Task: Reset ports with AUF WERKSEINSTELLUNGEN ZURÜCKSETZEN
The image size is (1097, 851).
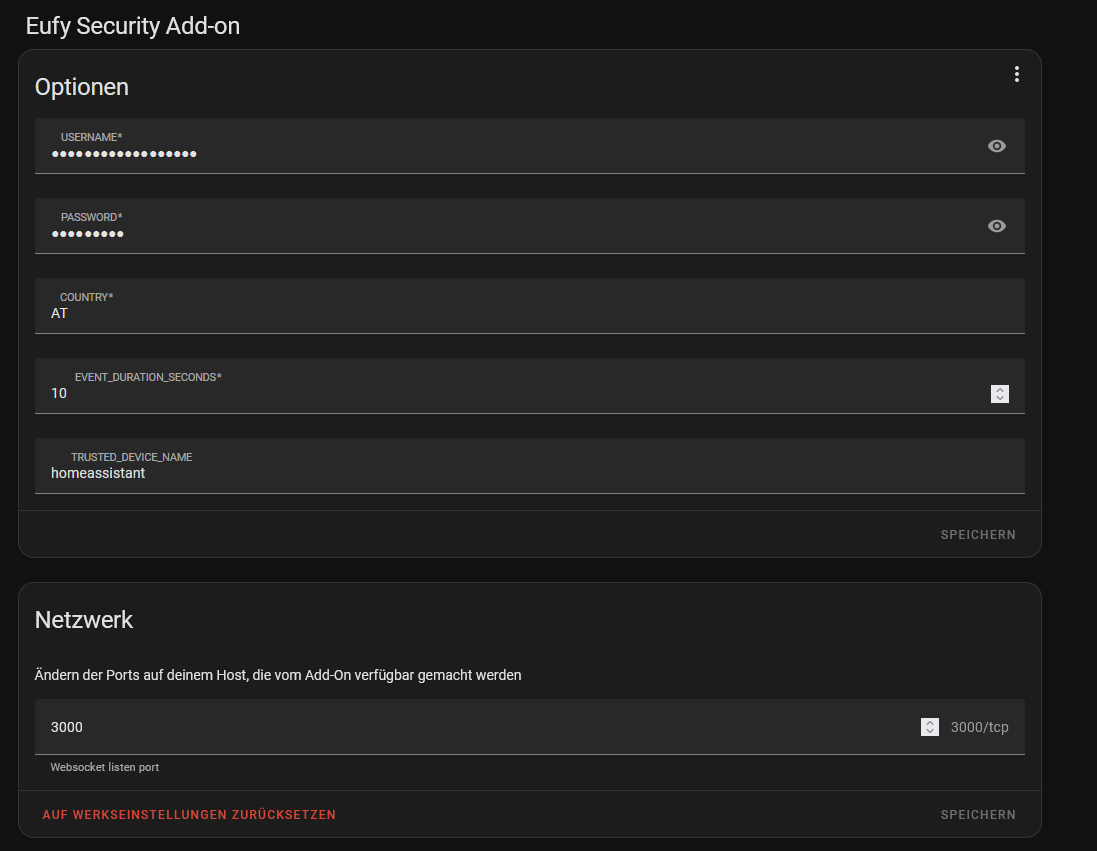Action: point(189,814)
